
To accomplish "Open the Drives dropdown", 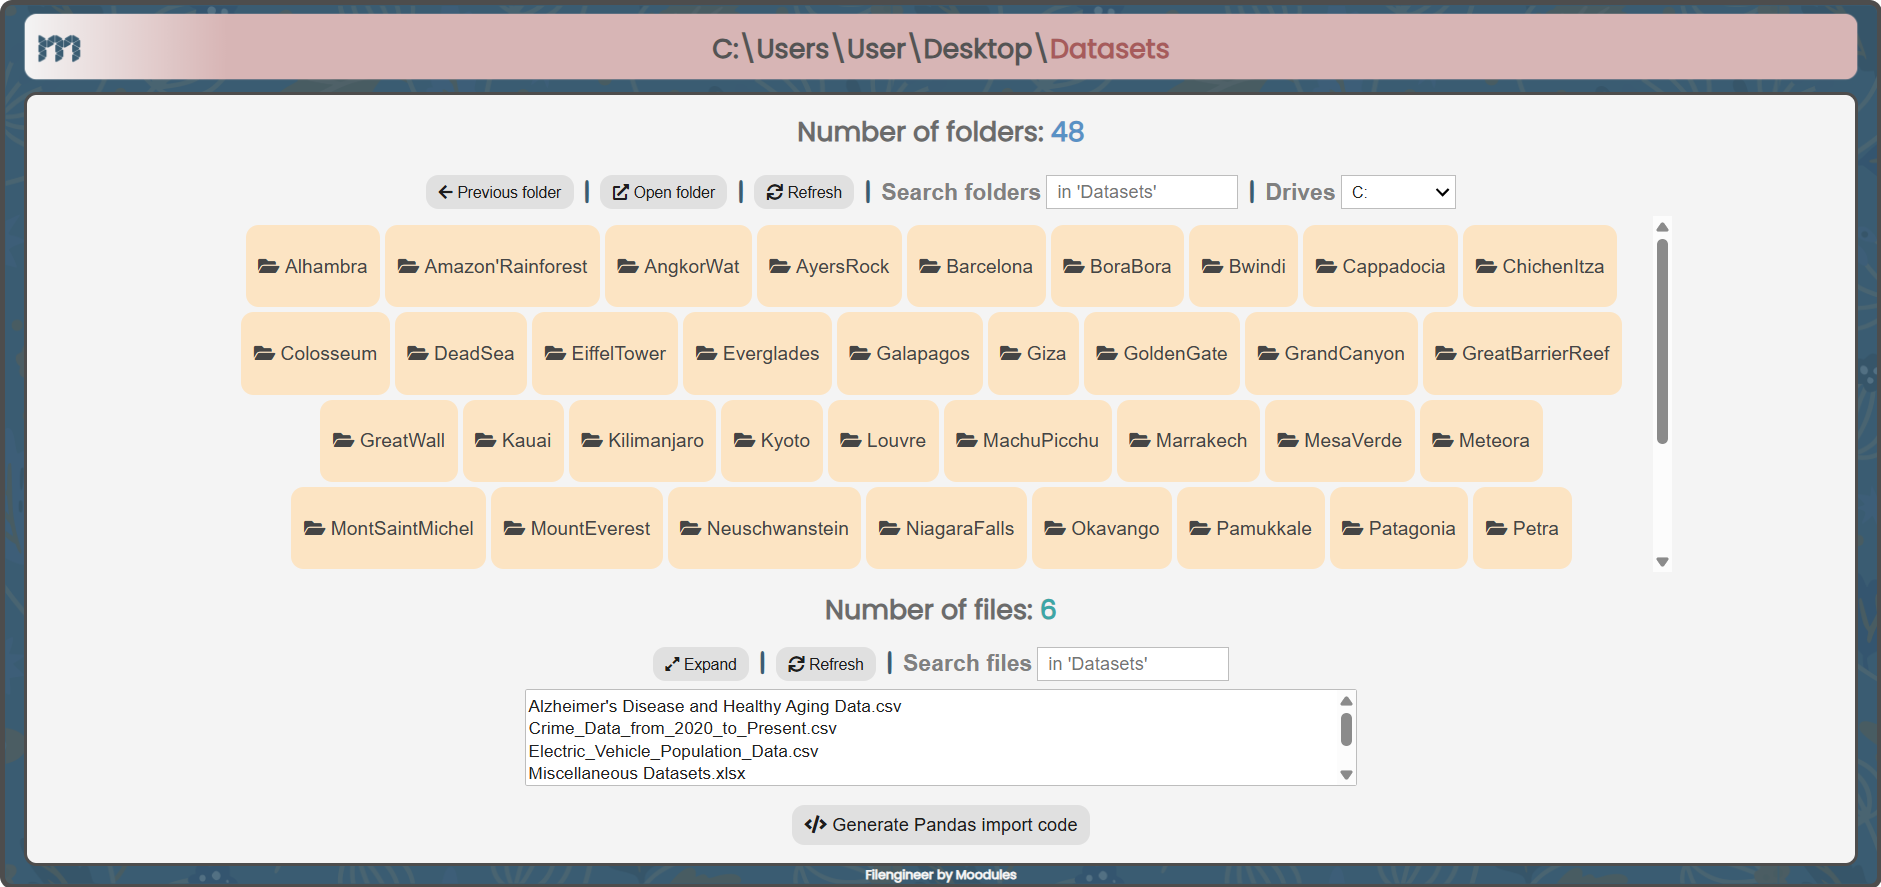I will pos(1398,192).
